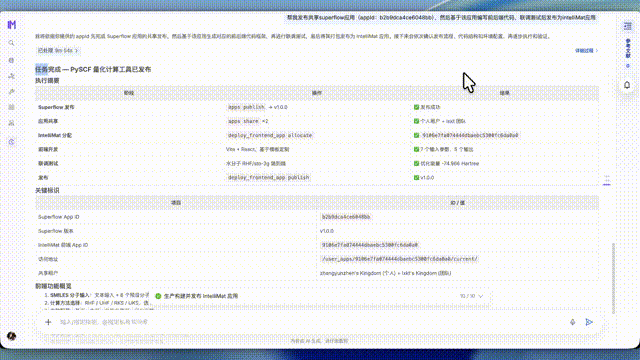Click the user request message bubble at top

pos(441,18)
